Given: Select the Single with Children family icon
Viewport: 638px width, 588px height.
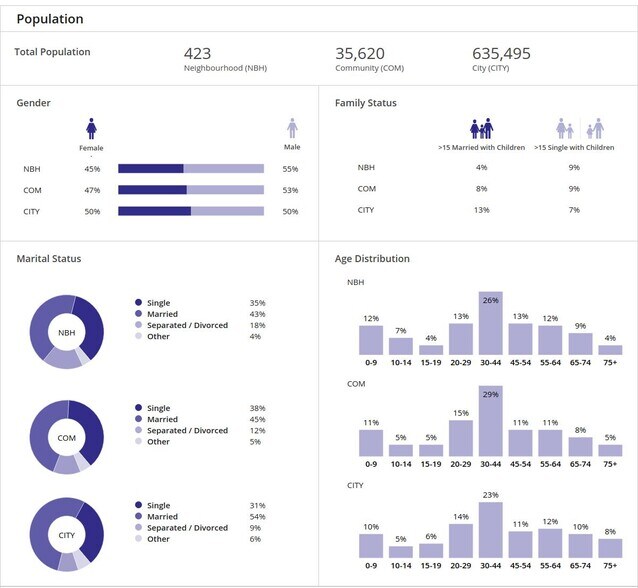Looking at the screenshot, I should pos(580,129).
